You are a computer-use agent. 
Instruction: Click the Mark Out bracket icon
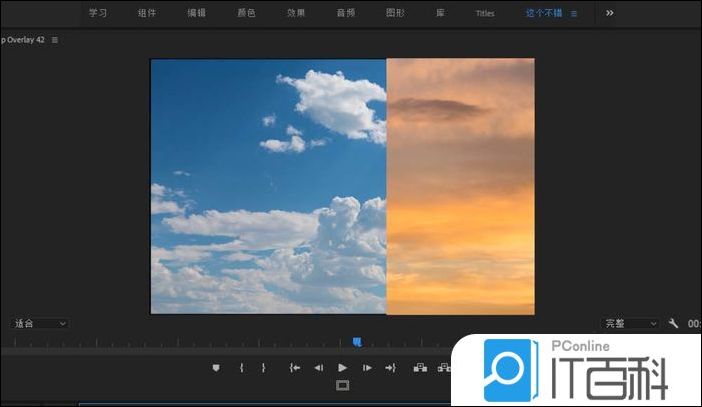(264, 368)
